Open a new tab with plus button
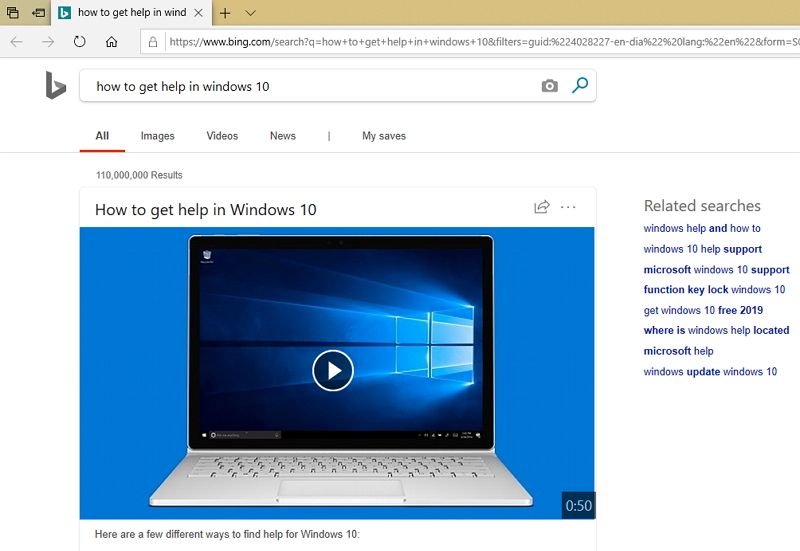Screen dimensions: 800x551 coord(225,13)
